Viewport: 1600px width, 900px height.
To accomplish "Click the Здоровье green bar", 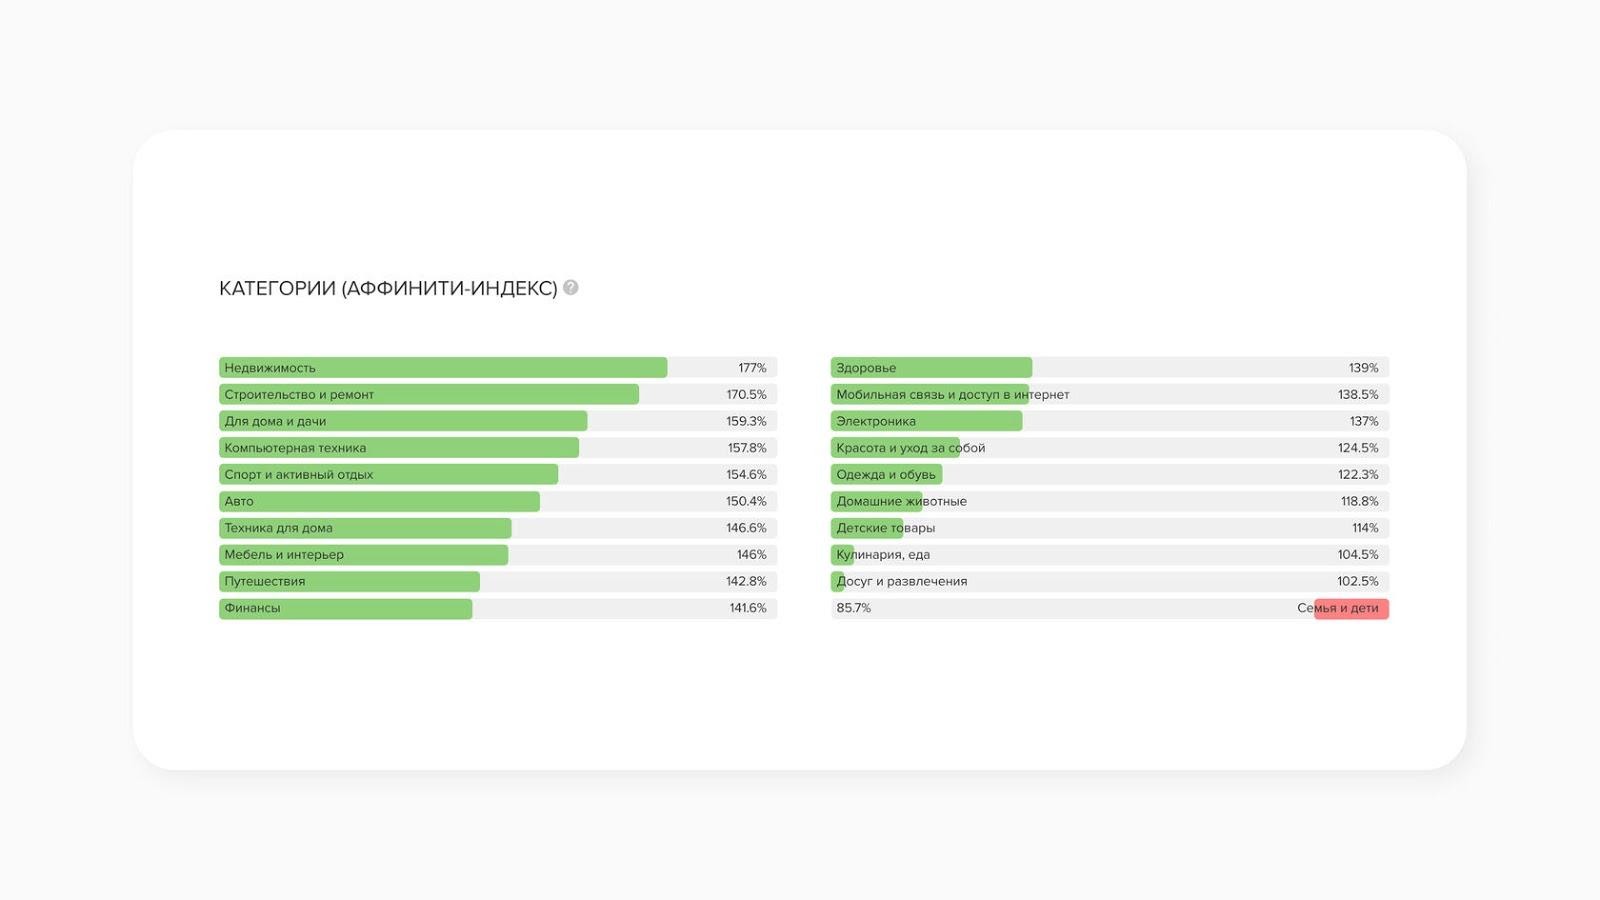I will pyautogui.click(x=931, y=368).
